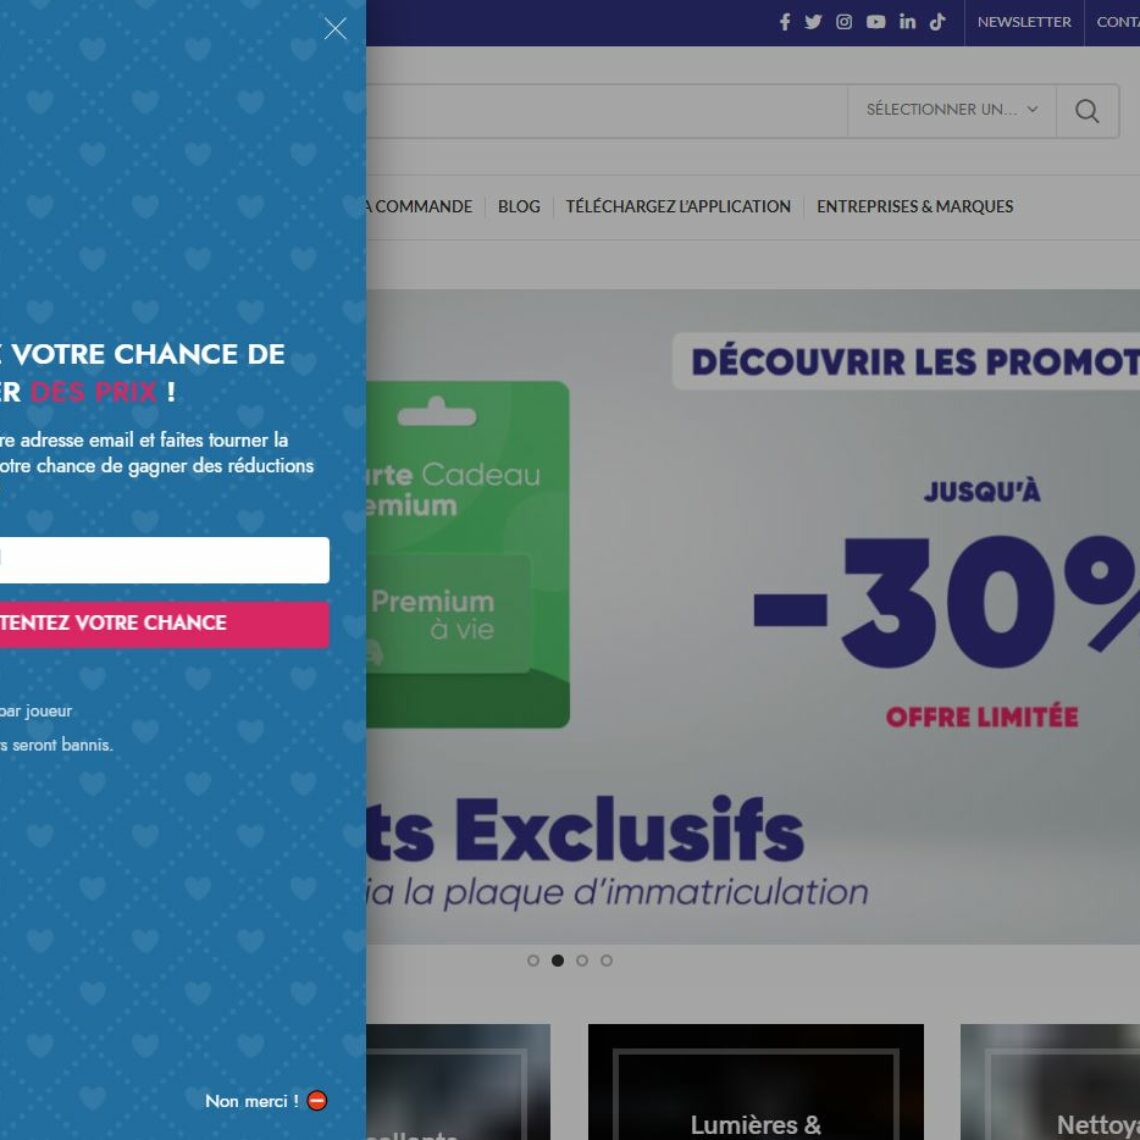
Task: Click the search magnifier icon
Action: click(x=1087, y=111)
